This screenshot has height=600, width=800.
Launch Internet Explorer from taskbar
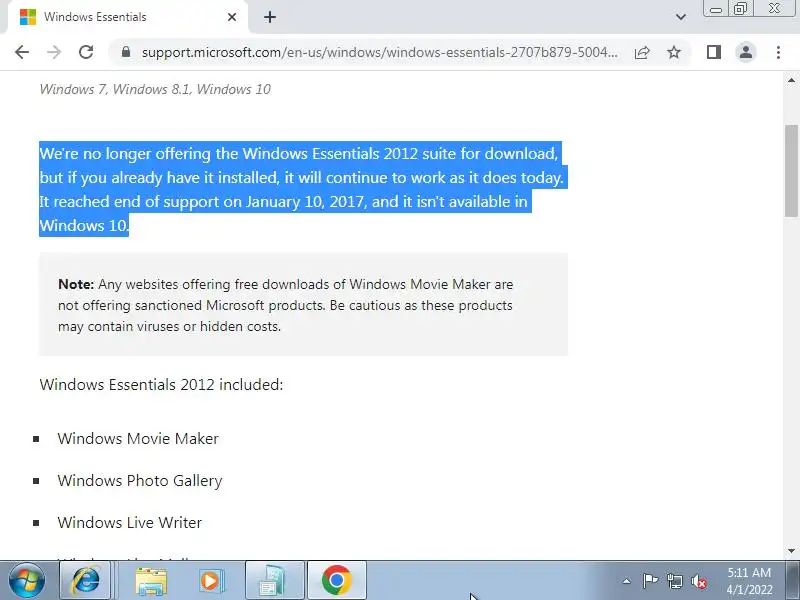pyautogui.click(x=85, y=581)
